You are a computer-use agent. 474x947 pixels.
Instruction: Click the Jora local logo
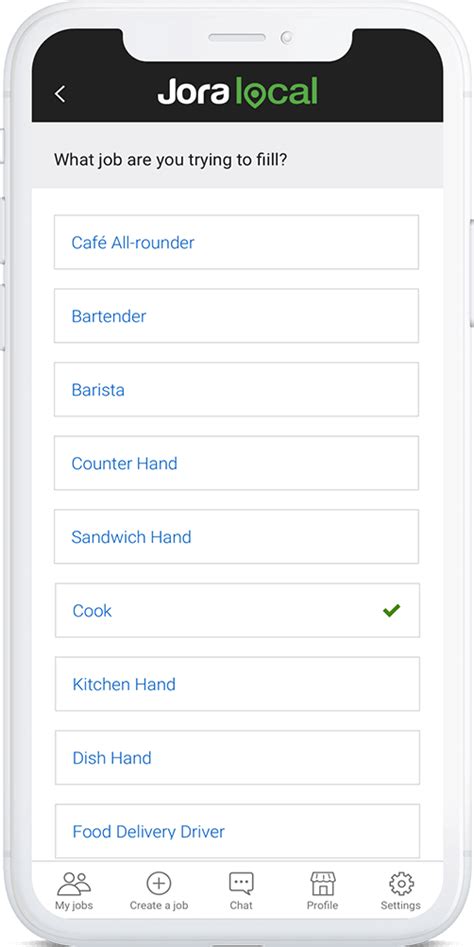(x=237, y=93)
